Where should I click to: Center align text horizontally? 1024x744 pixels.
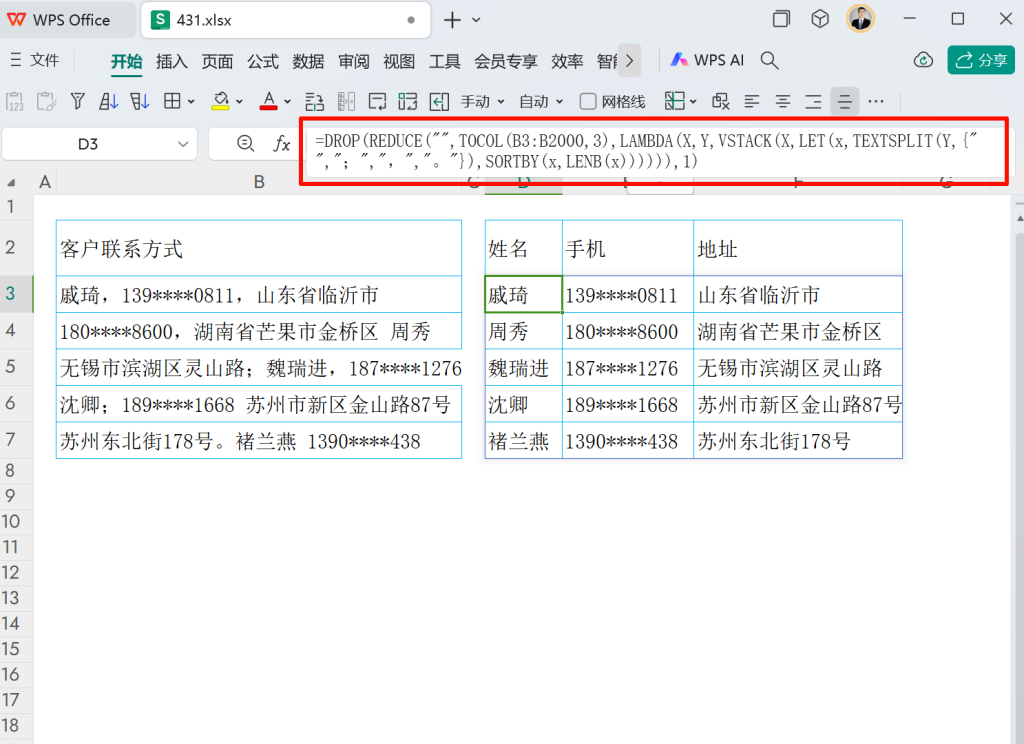pos(782,101)
